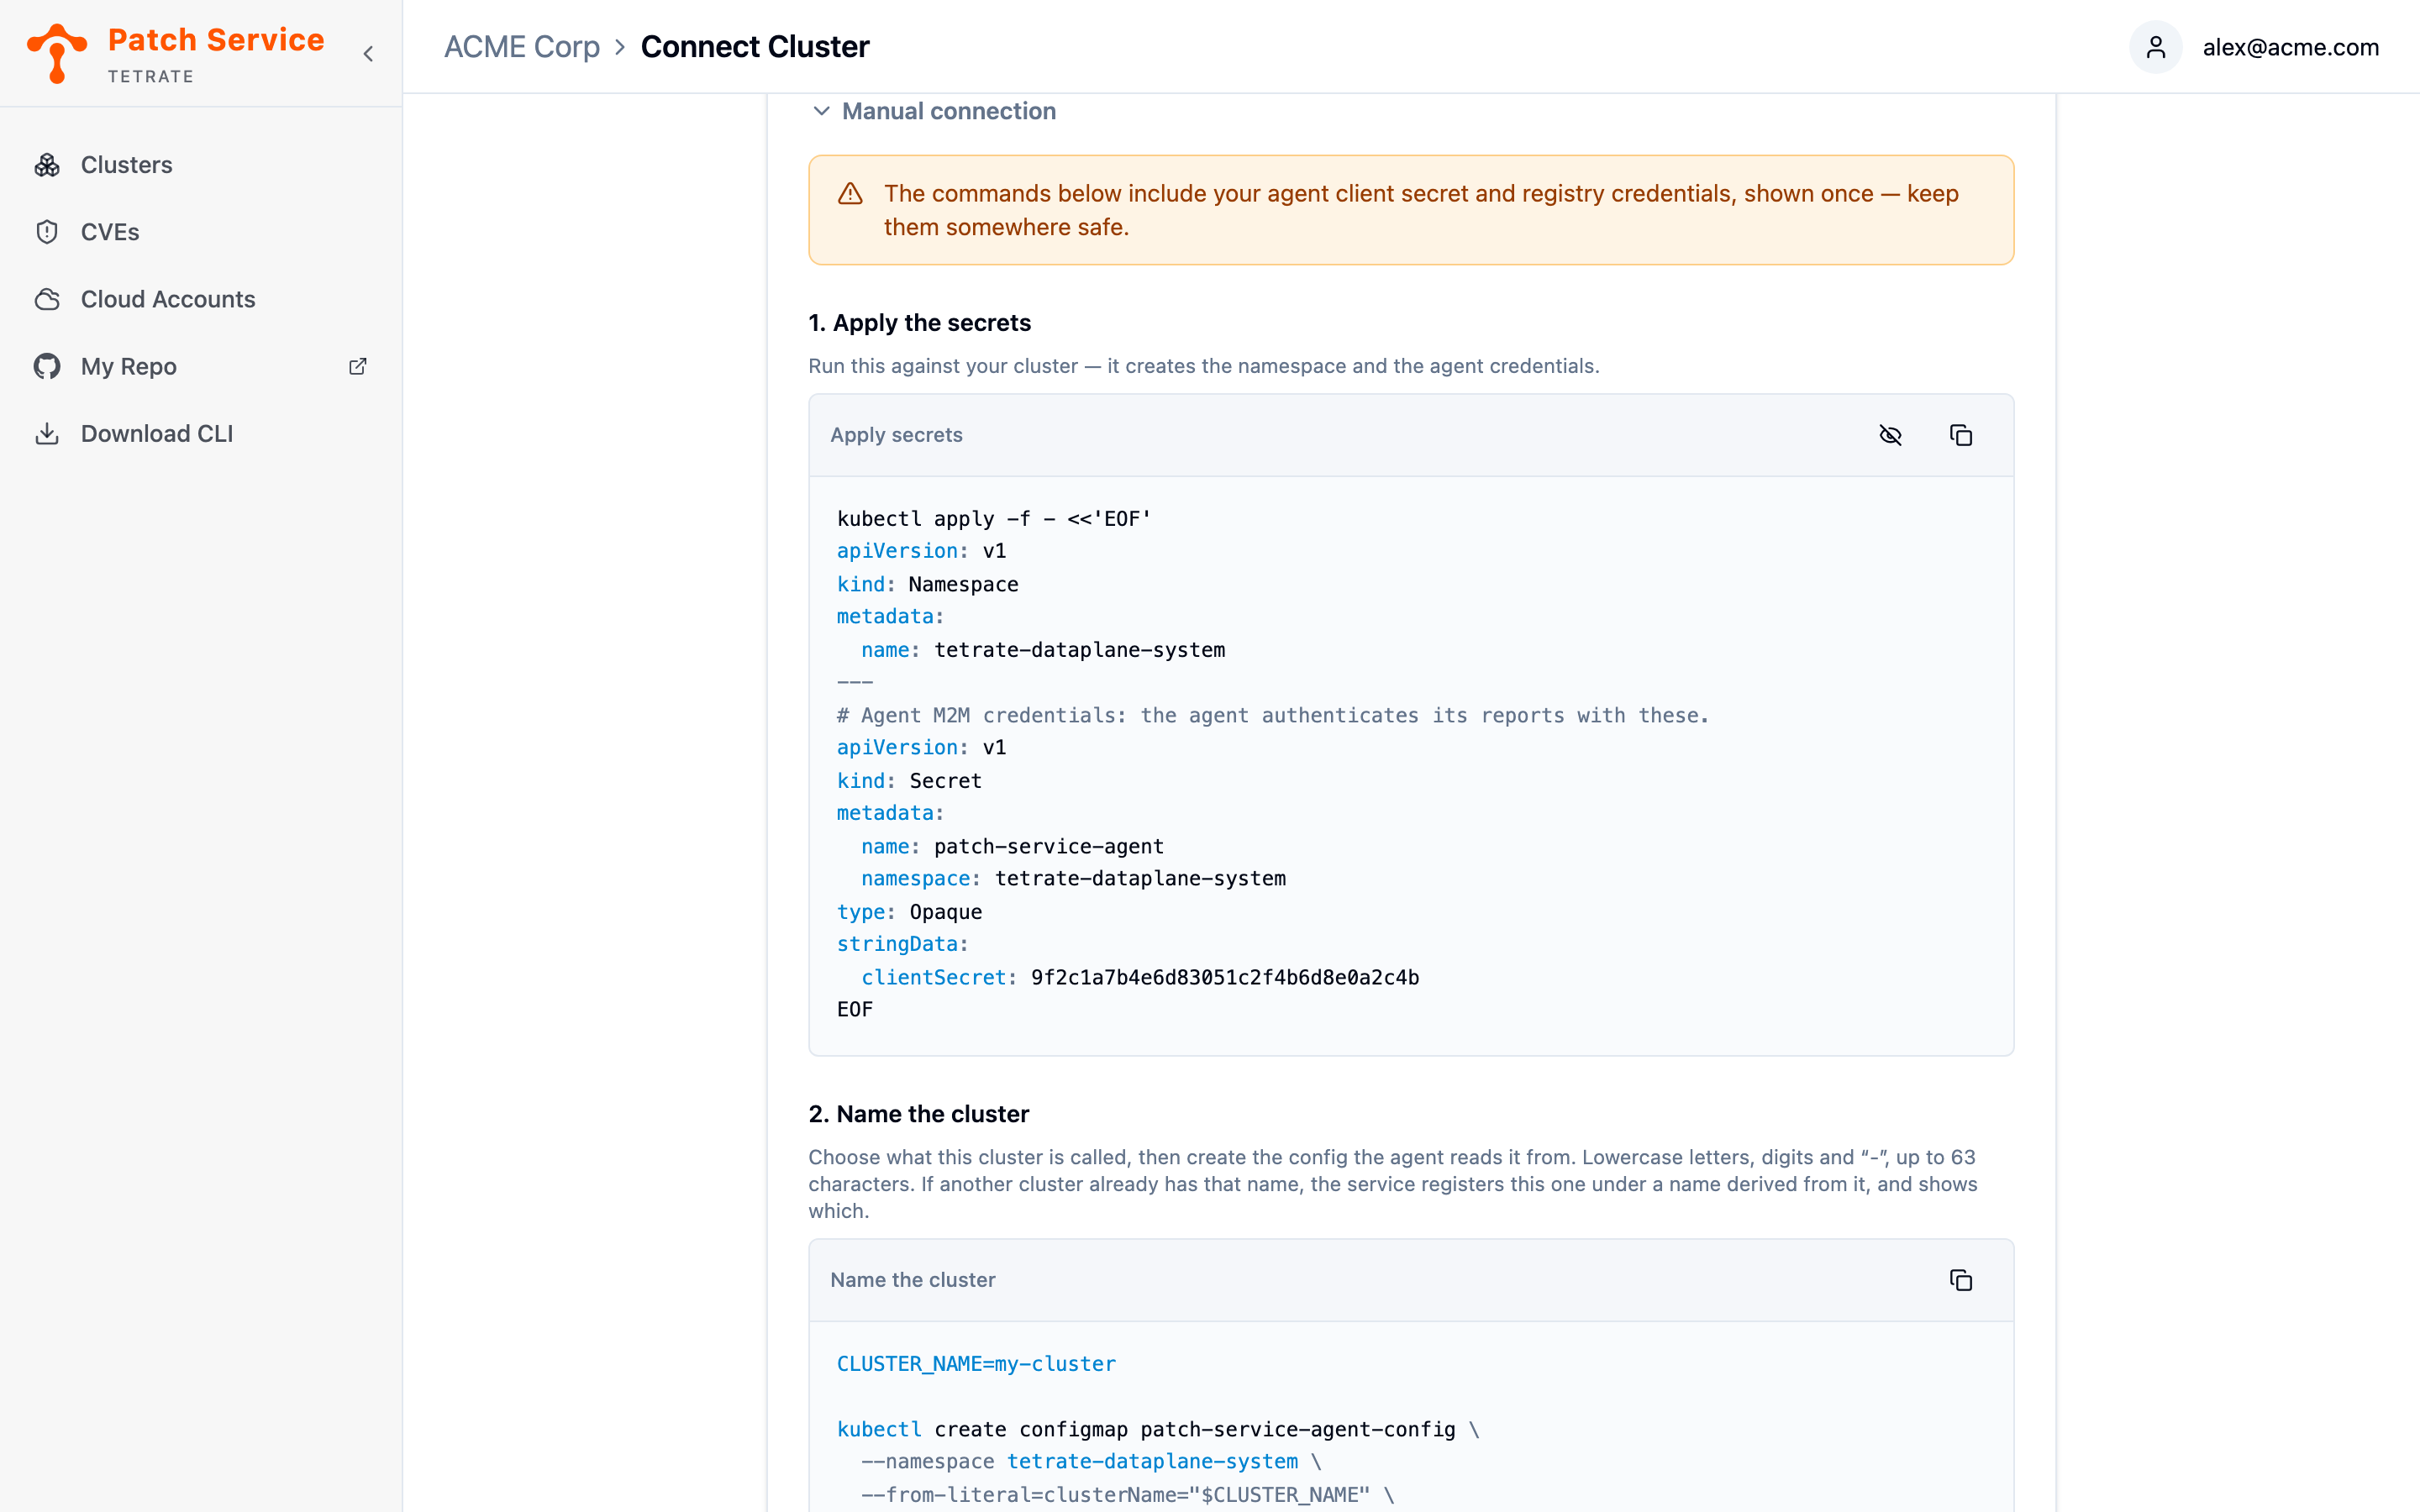
Task: Collapse the Manual connection section
Action: point(934,111)
